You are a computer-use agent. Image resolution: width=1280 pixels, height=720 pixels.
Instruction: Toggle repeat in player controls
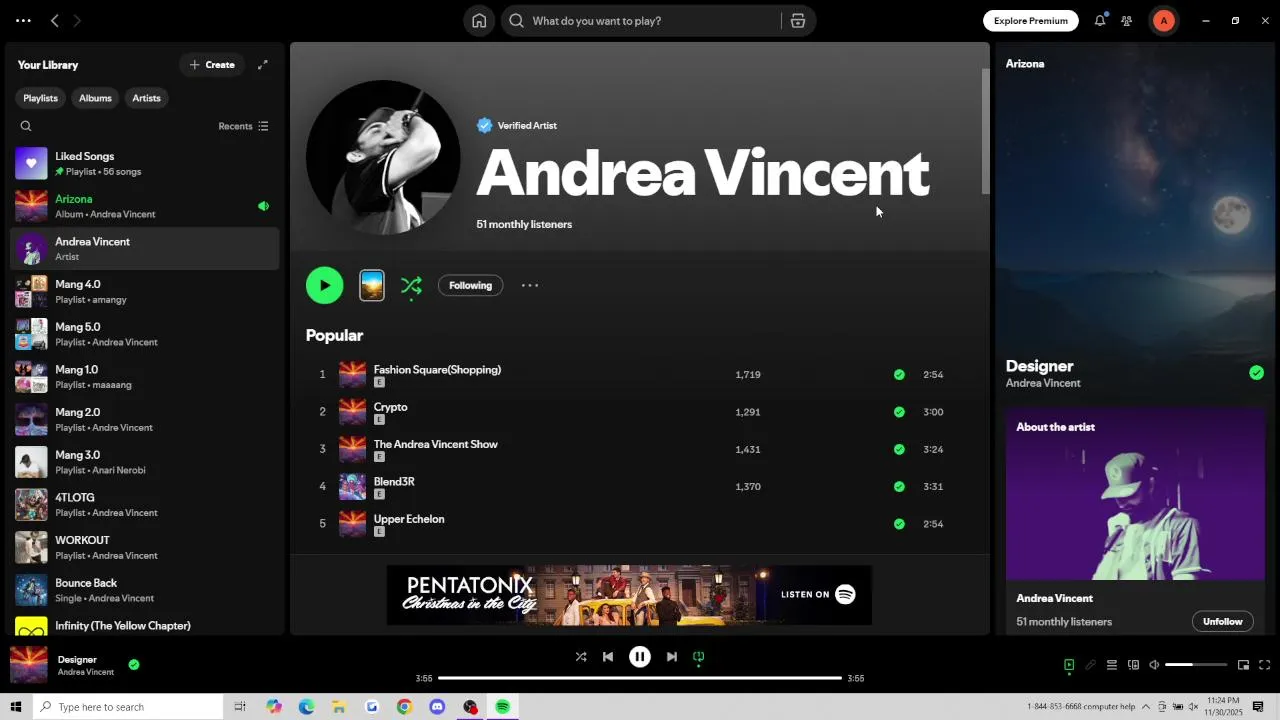pyautogui.click(x=699, y=657)
